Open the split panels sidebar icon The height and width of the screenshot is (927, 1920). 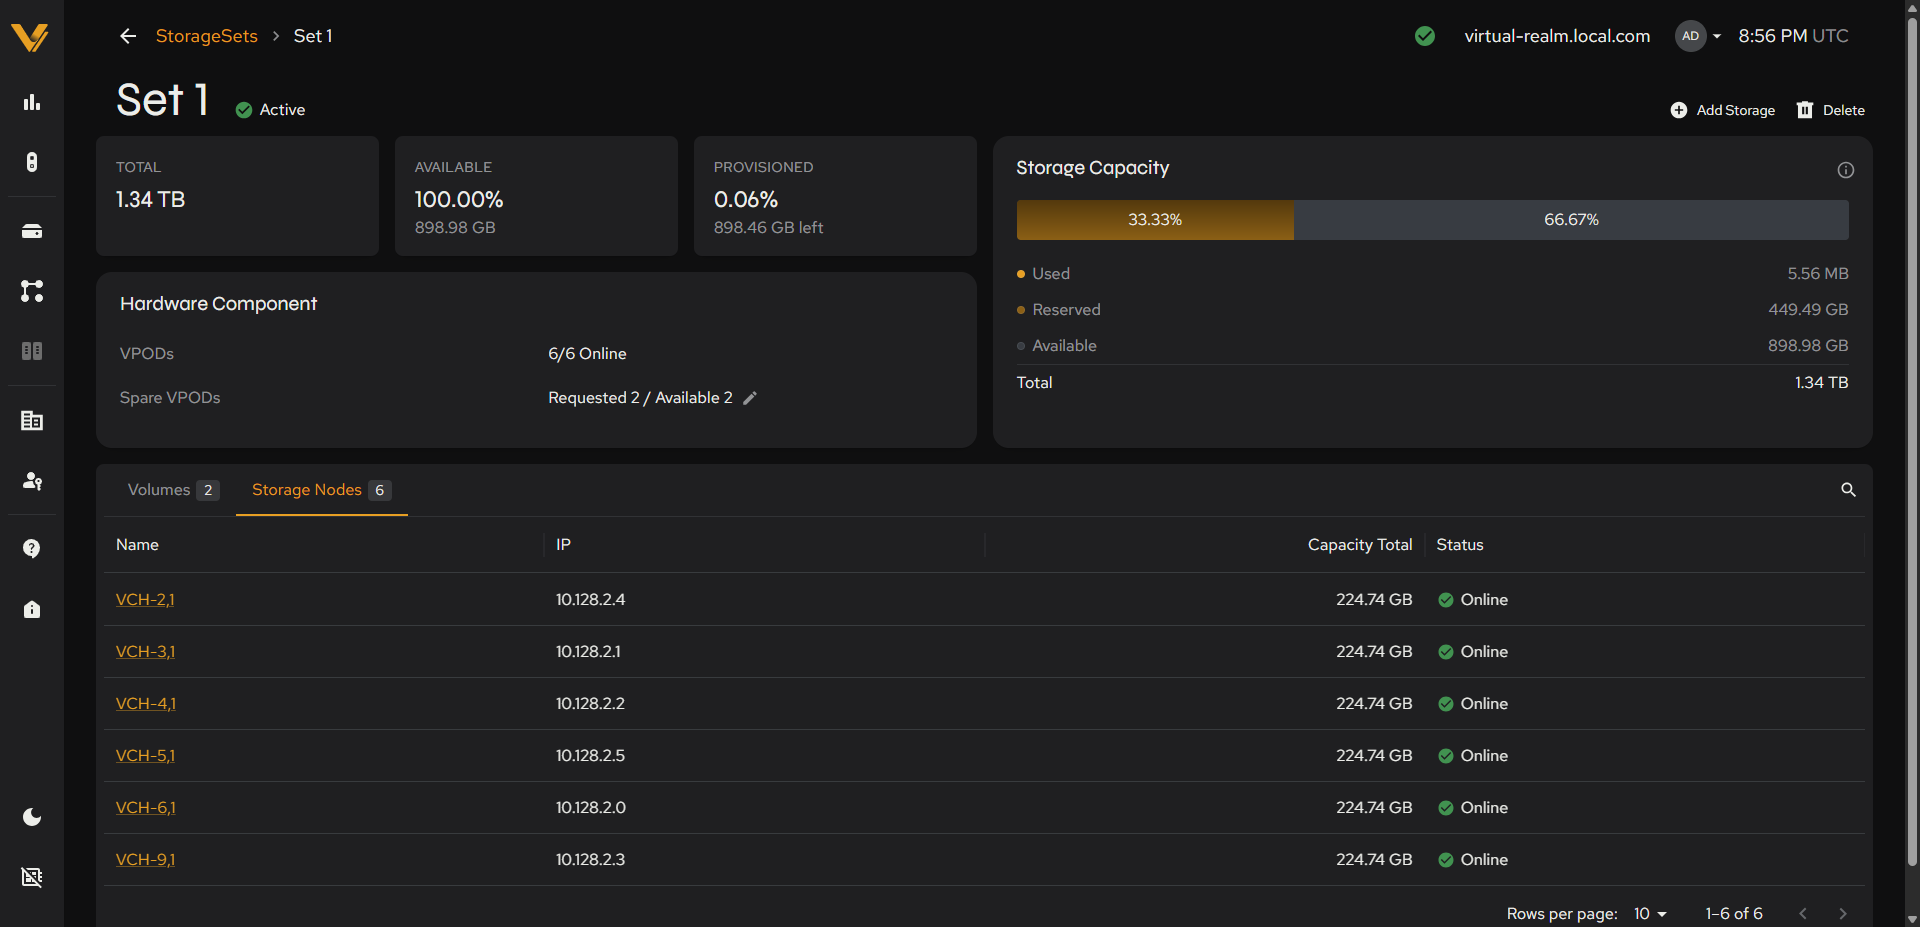tap(32, 351)
